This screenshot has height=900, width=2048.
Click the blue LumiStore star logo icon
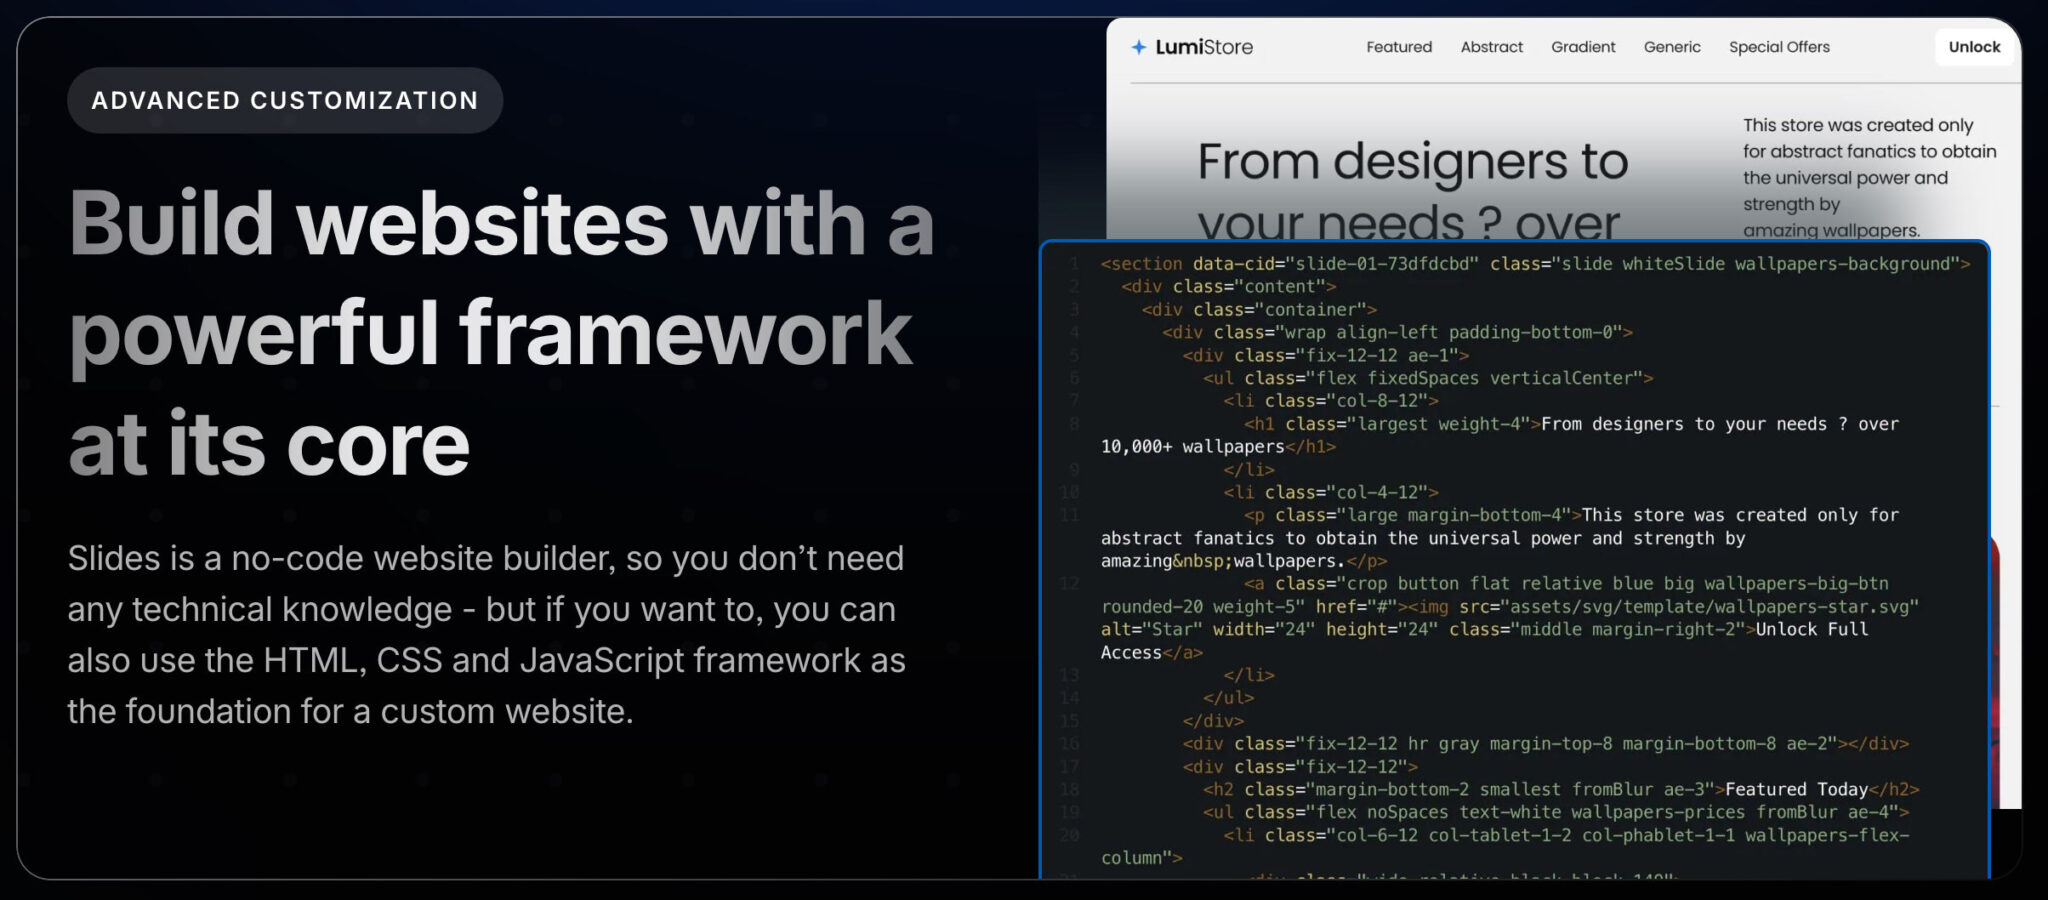pyautogui.click(x=1138, y=47)
